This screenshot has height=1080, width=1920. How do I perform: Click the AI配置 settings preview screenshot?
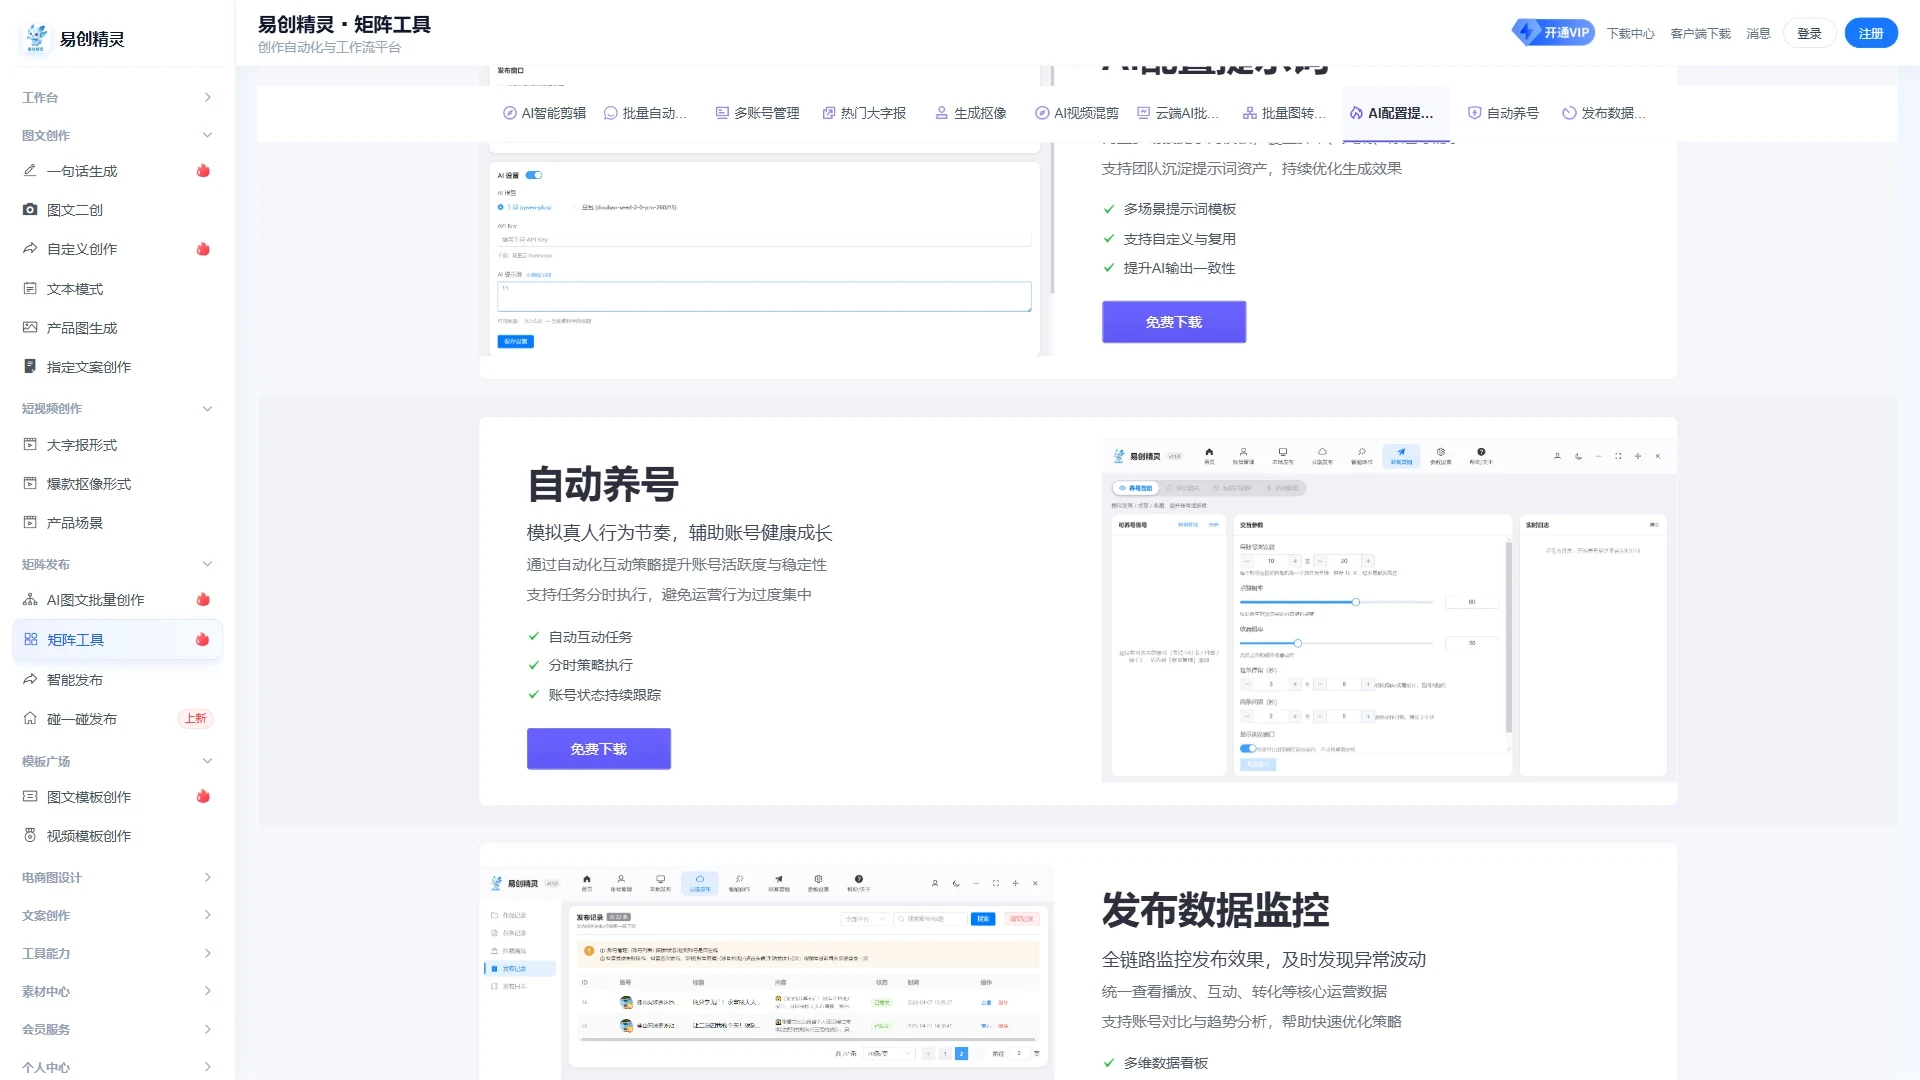766,250
